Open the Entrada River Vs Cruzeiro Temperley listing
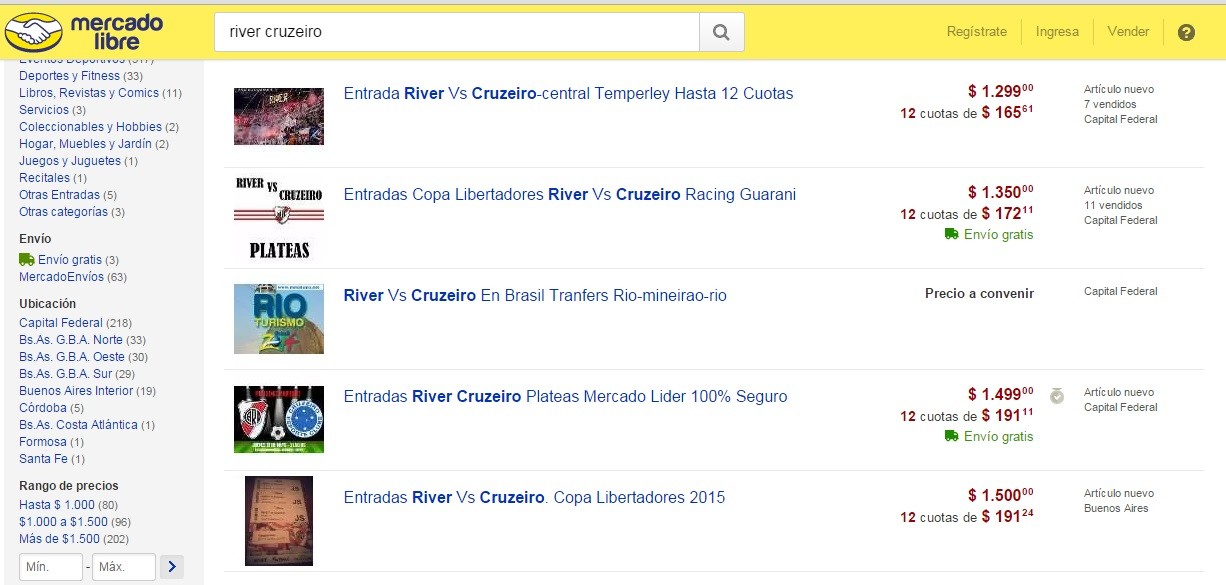Screen dimensions: 1226x585 (568, 93)
